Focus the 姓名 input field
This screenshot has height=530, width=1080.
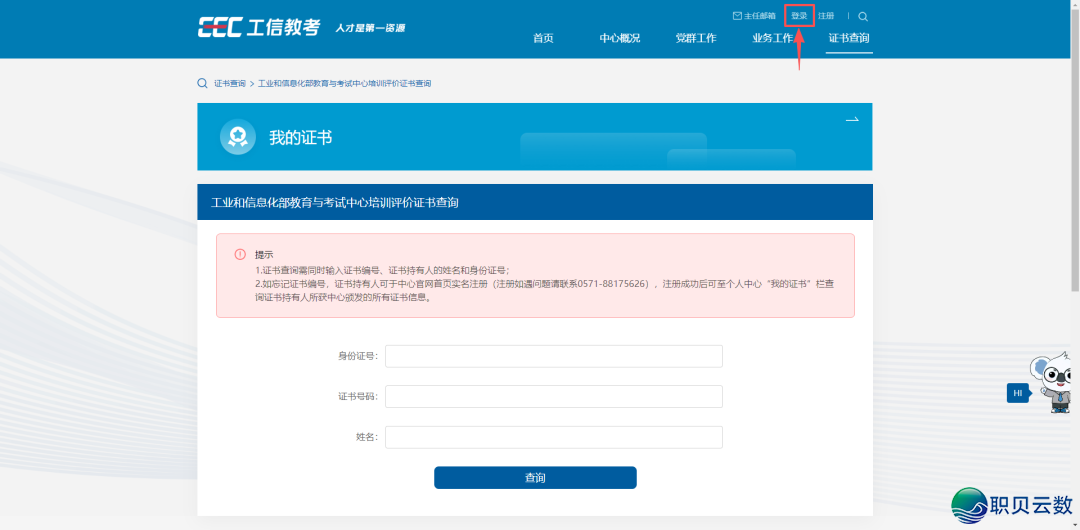coord(554,437)
